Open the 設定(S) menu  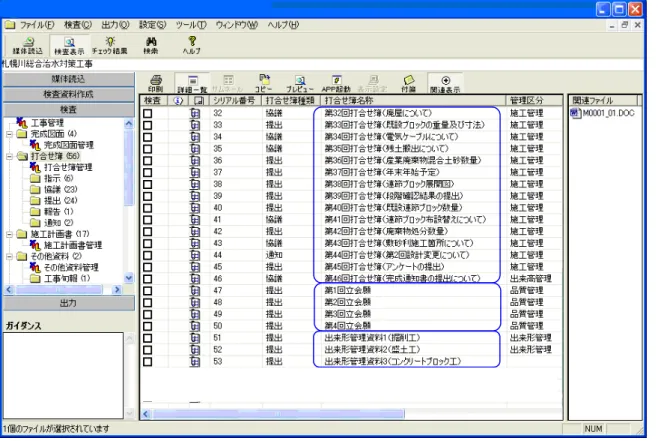(x=153, y=25)
